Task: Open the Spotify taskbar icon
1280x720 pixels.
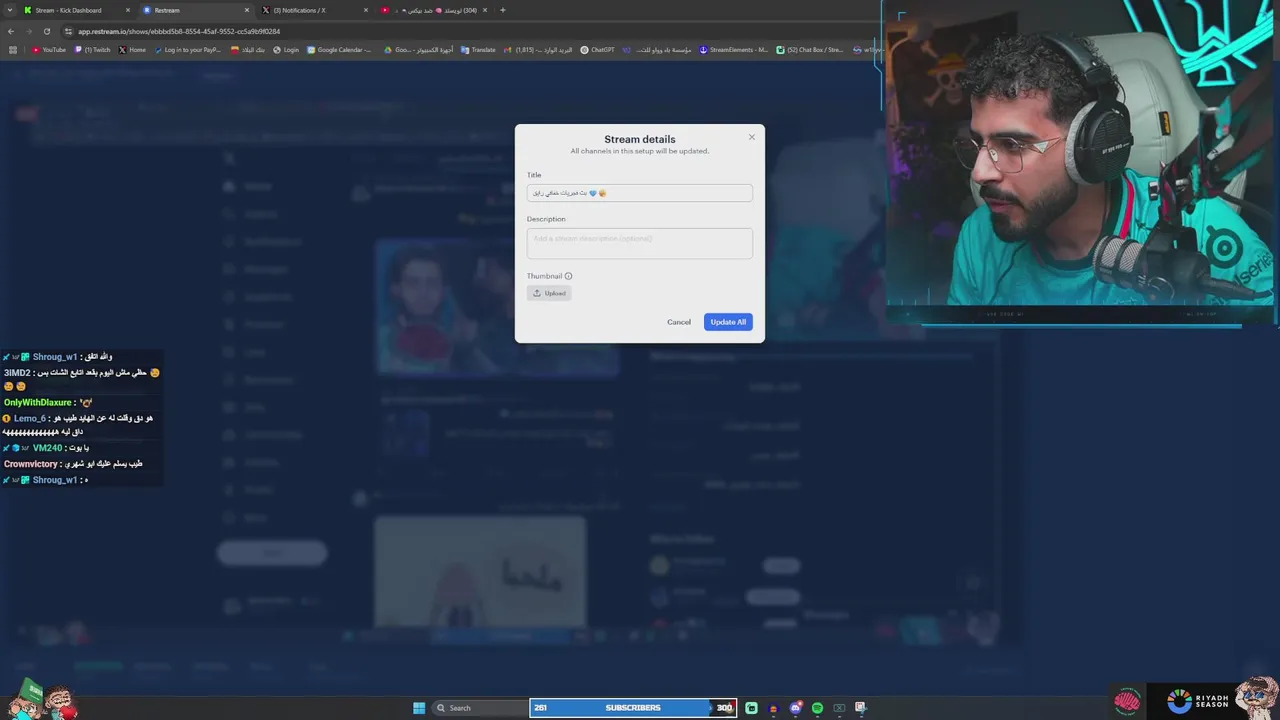Action: [817, 708]
